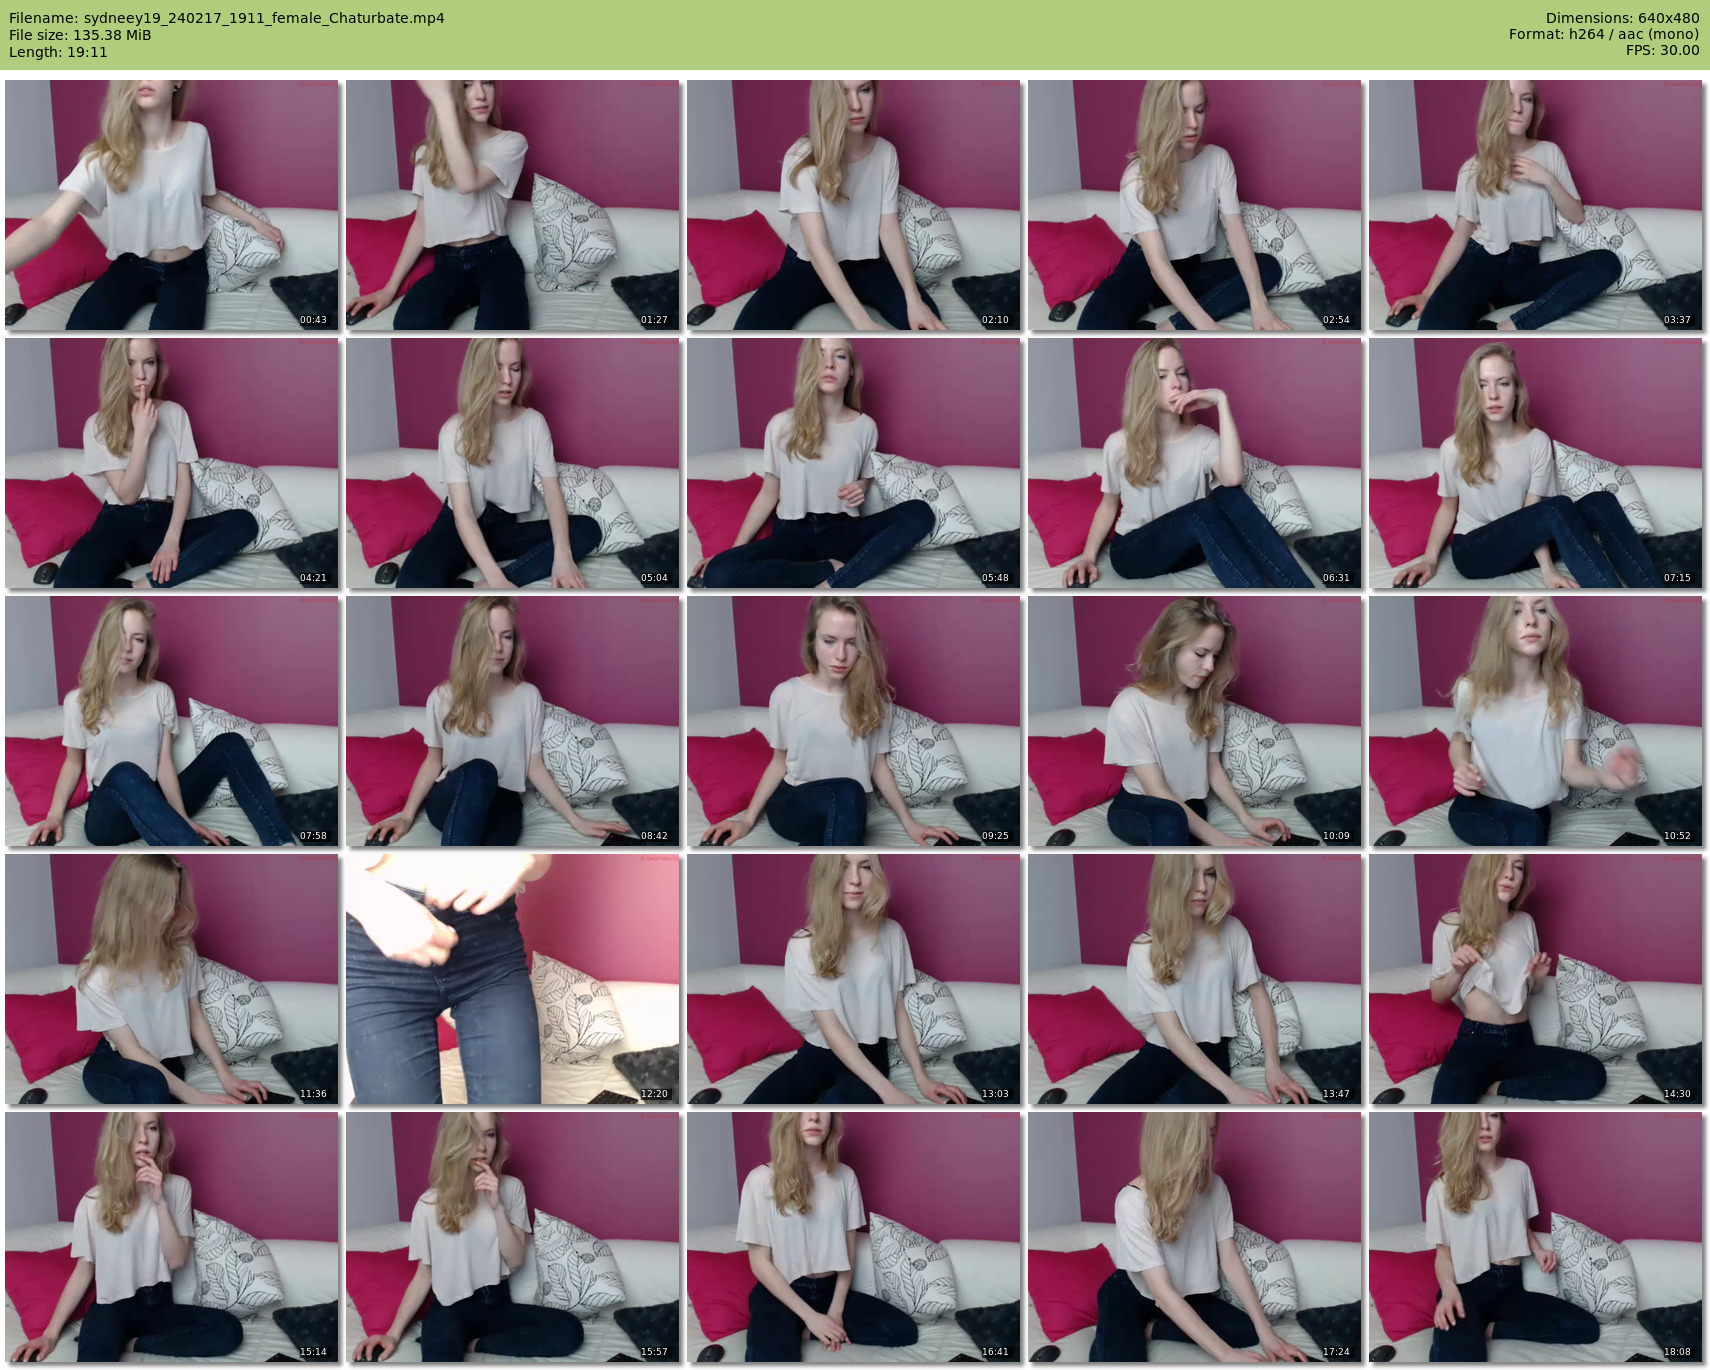Select the preview at timestamp 09:25
The image size is (1710, 1370).
point(854,721)
